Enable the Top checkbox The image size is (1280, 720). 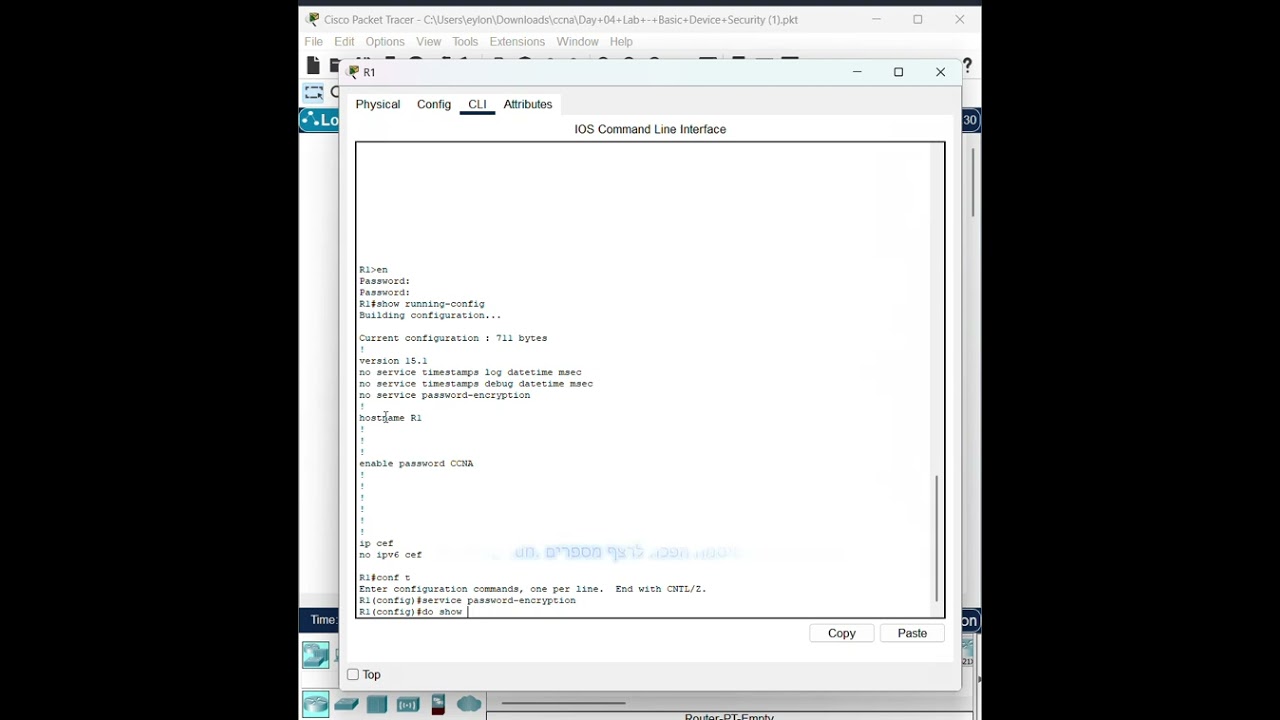[353, 675]
